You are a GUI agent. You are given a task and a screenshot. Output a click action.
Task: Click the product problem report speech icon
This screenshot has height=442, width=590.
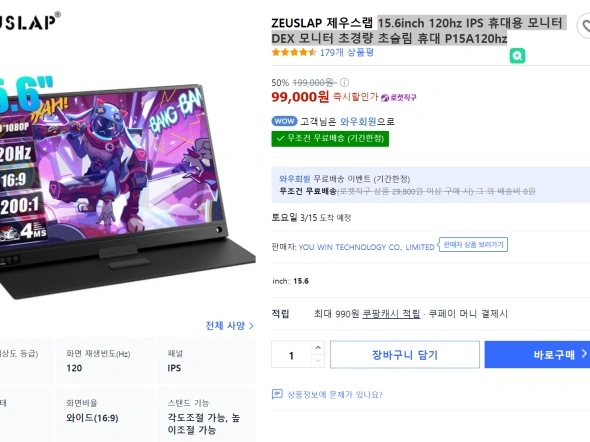[277, 394]
